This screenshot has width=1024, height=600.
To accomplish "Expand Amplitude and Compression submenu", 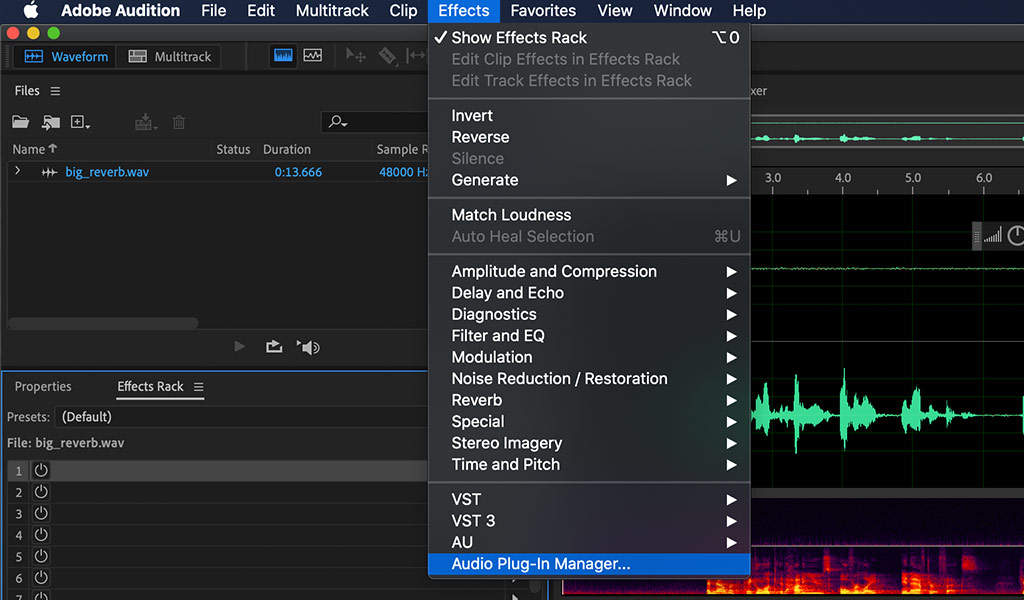I will 588,271.
